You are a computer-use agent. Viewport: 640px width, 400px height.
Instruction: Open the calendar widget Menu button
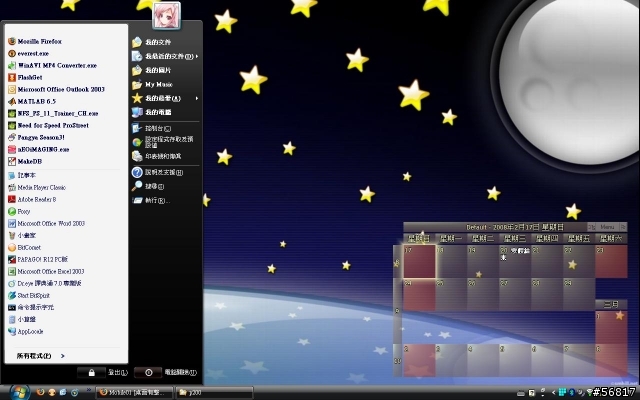(x=607, y=227)
